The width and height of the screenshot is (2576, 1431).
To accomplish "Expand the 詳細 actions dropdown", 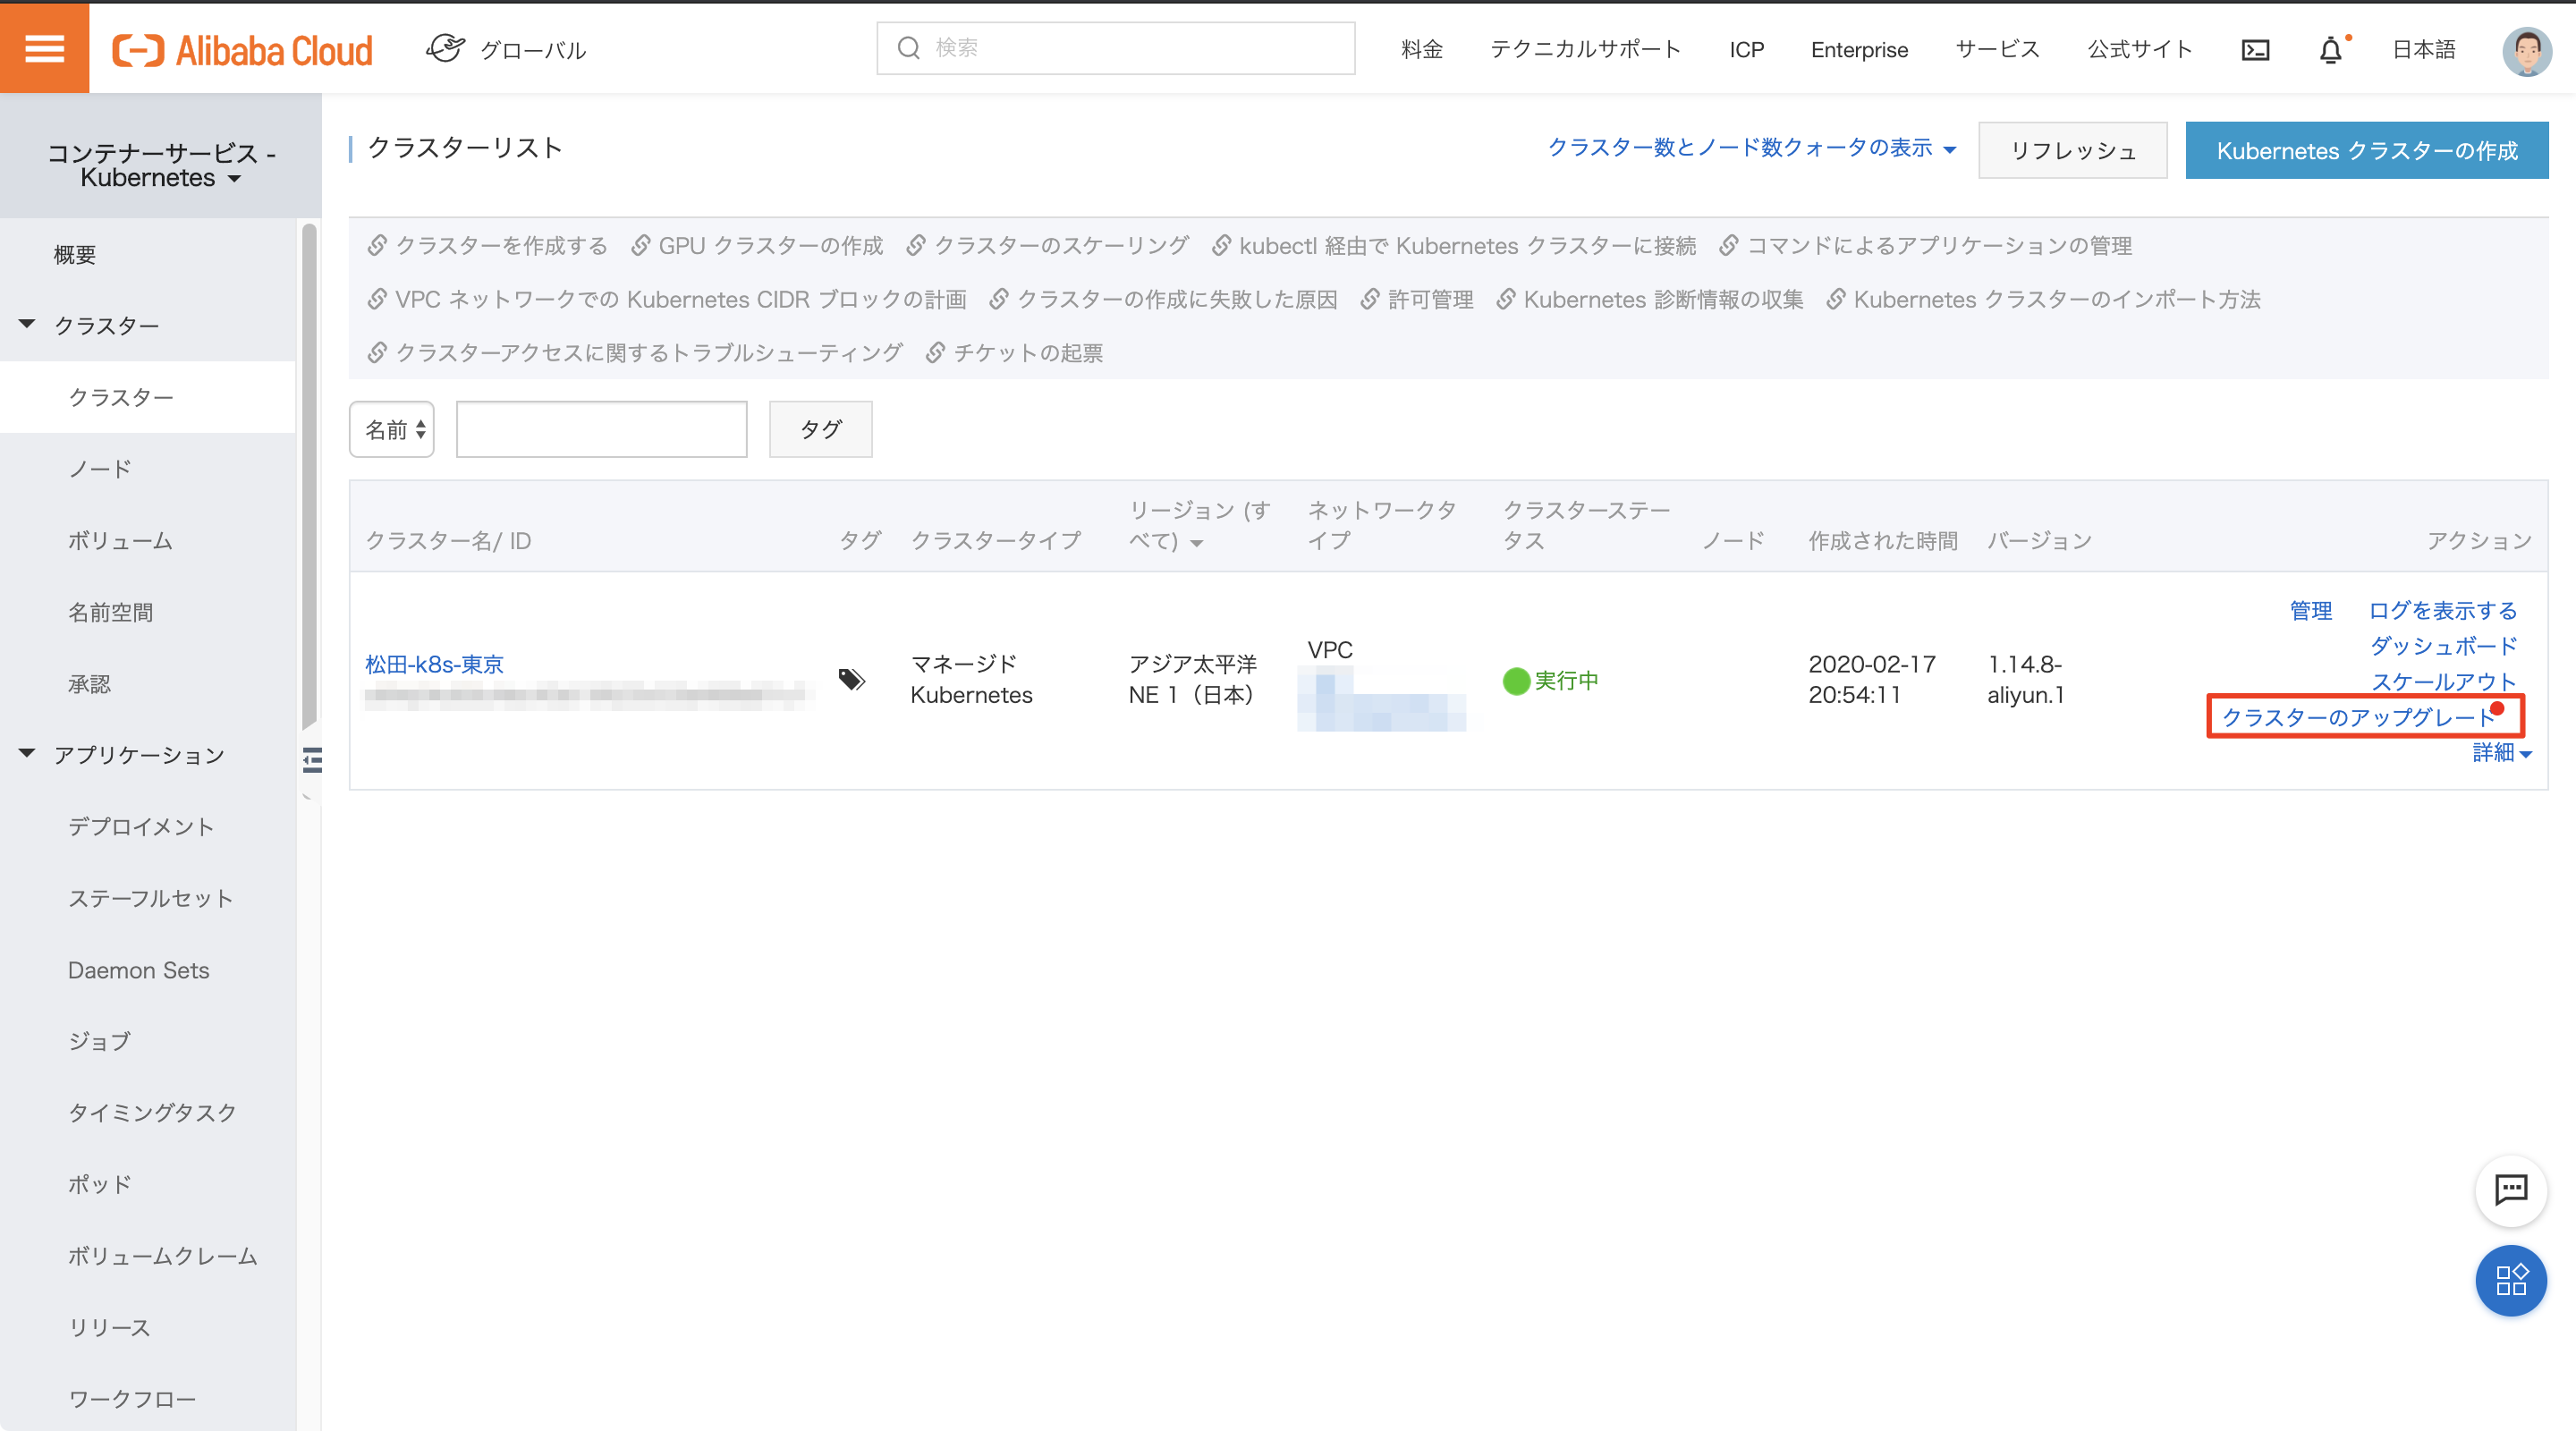I will click(2501, 753).
